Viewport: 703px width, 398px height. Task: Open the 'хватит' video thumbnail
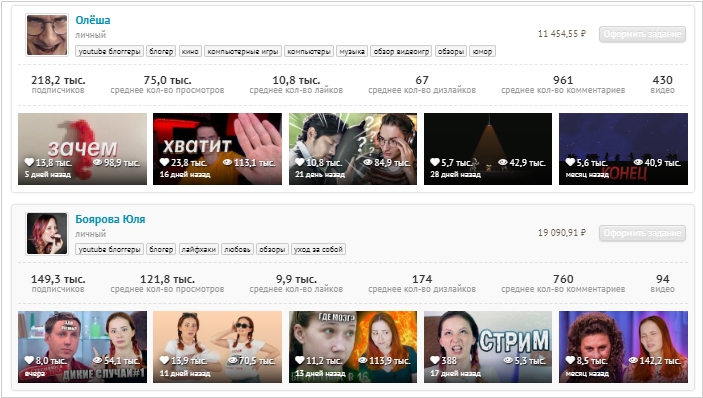pyautogui.click(x=217, y=149)
